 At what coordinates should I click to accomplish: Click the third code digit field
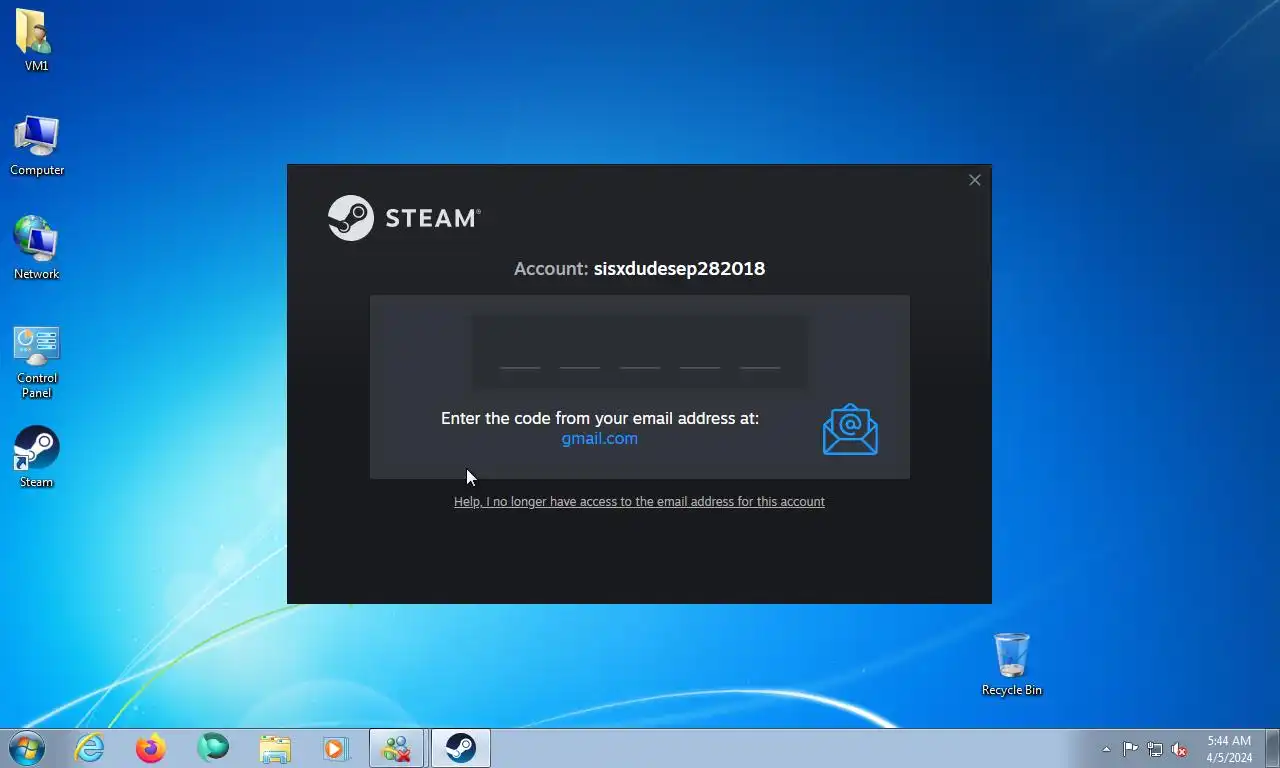(x=640, y=352)
